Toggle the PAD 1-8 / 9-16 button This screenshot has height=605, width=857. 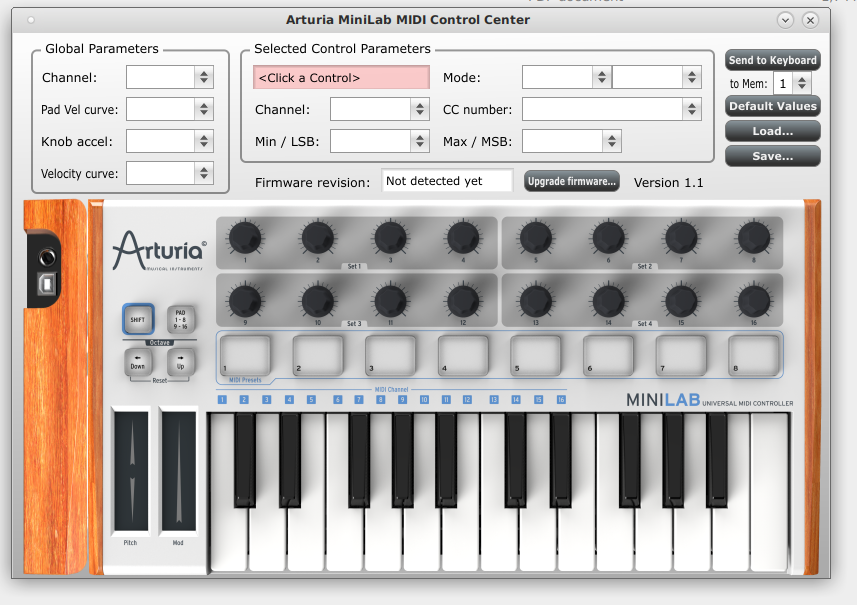click(180, 319)
